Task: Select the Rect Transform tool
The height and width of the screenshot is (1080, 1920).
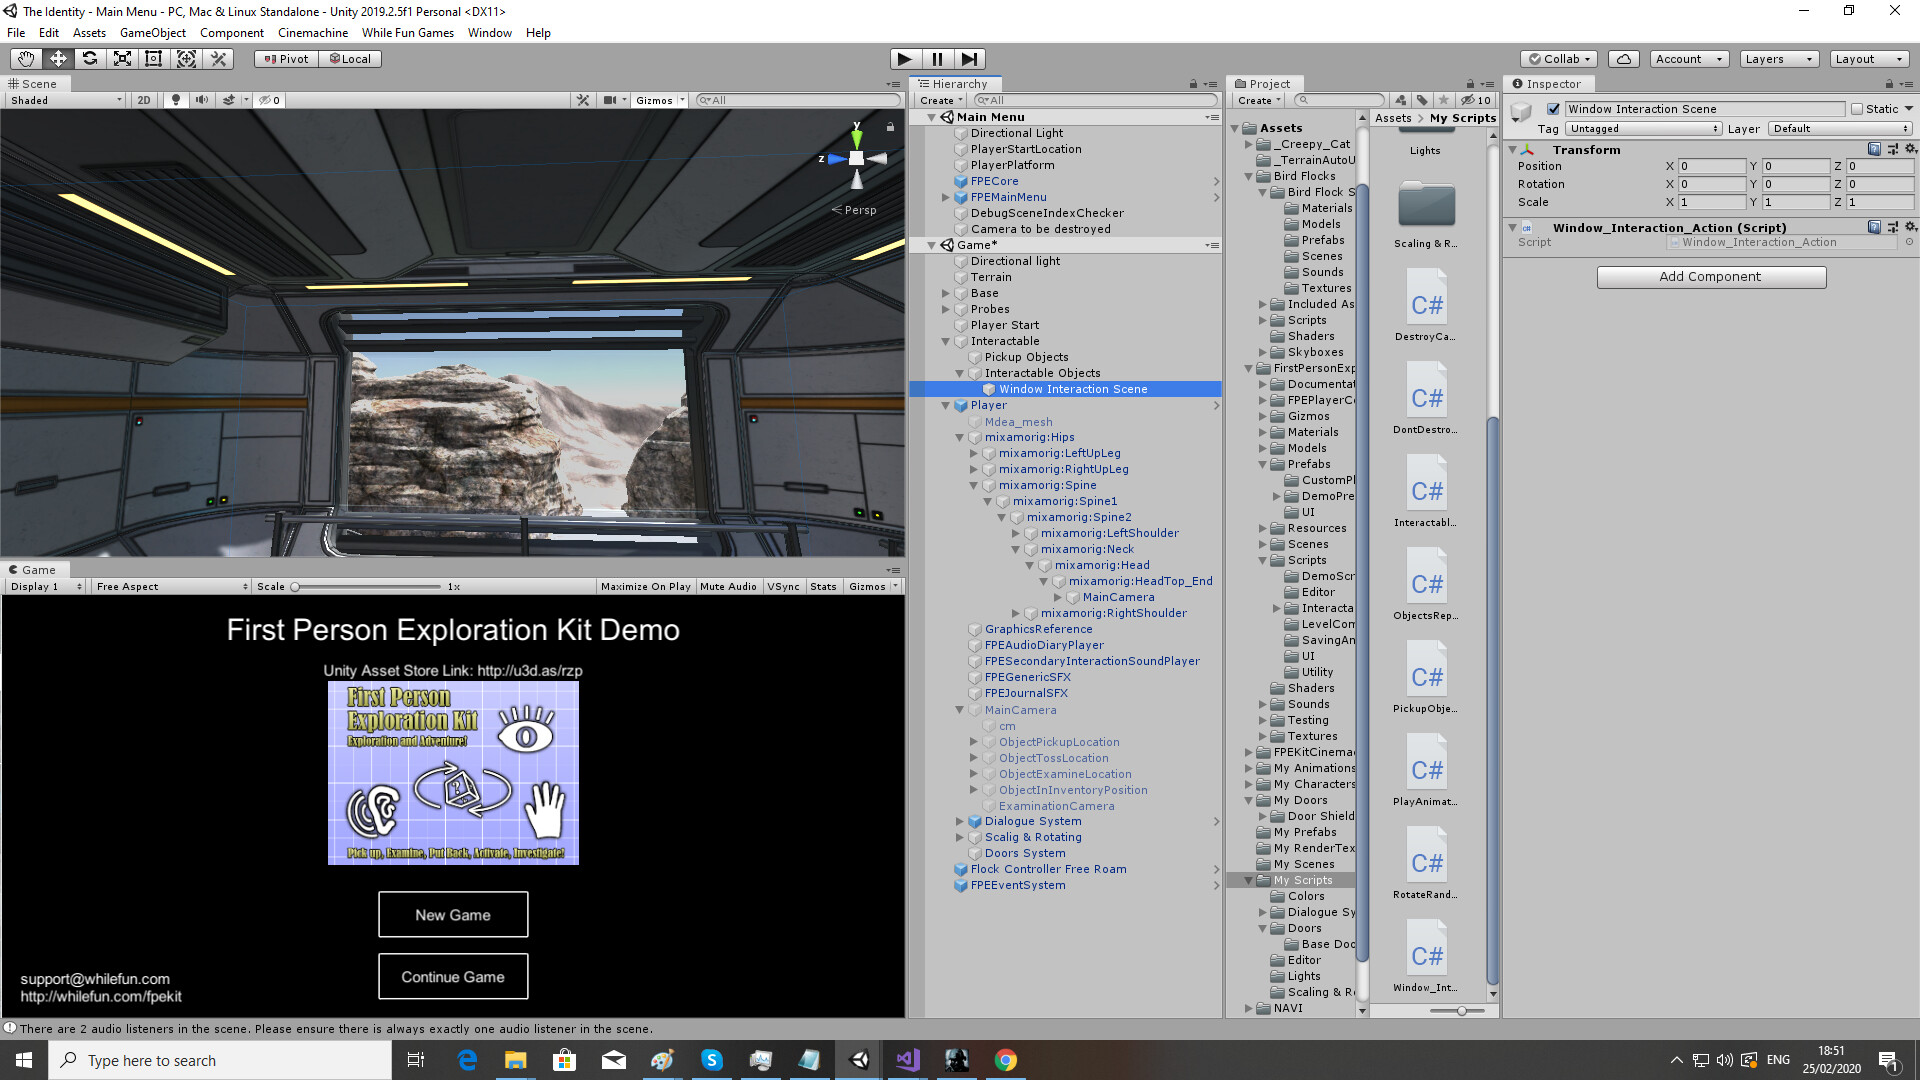Action: 154,59
